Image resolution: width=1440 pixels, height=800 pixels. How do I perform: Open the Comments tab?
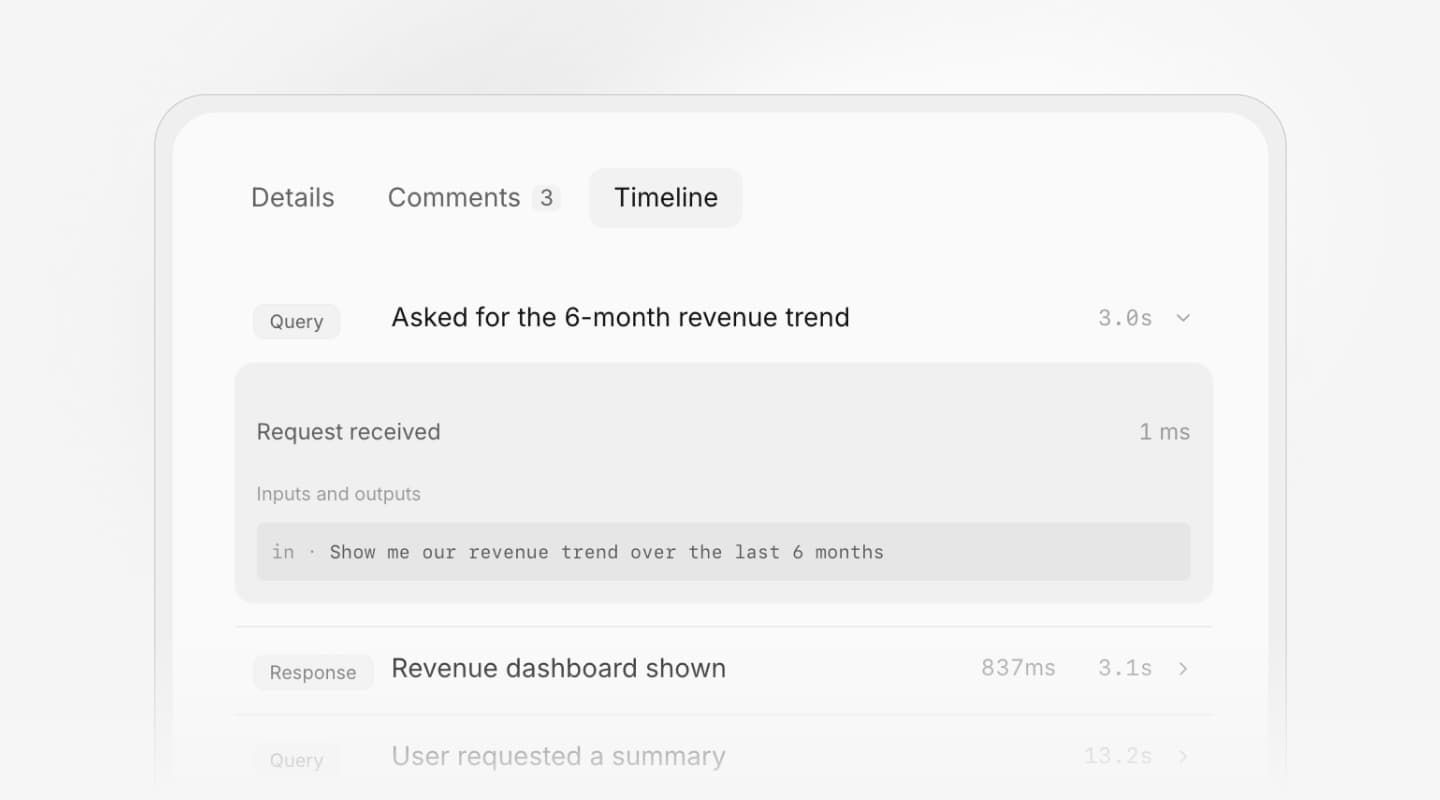473,198
